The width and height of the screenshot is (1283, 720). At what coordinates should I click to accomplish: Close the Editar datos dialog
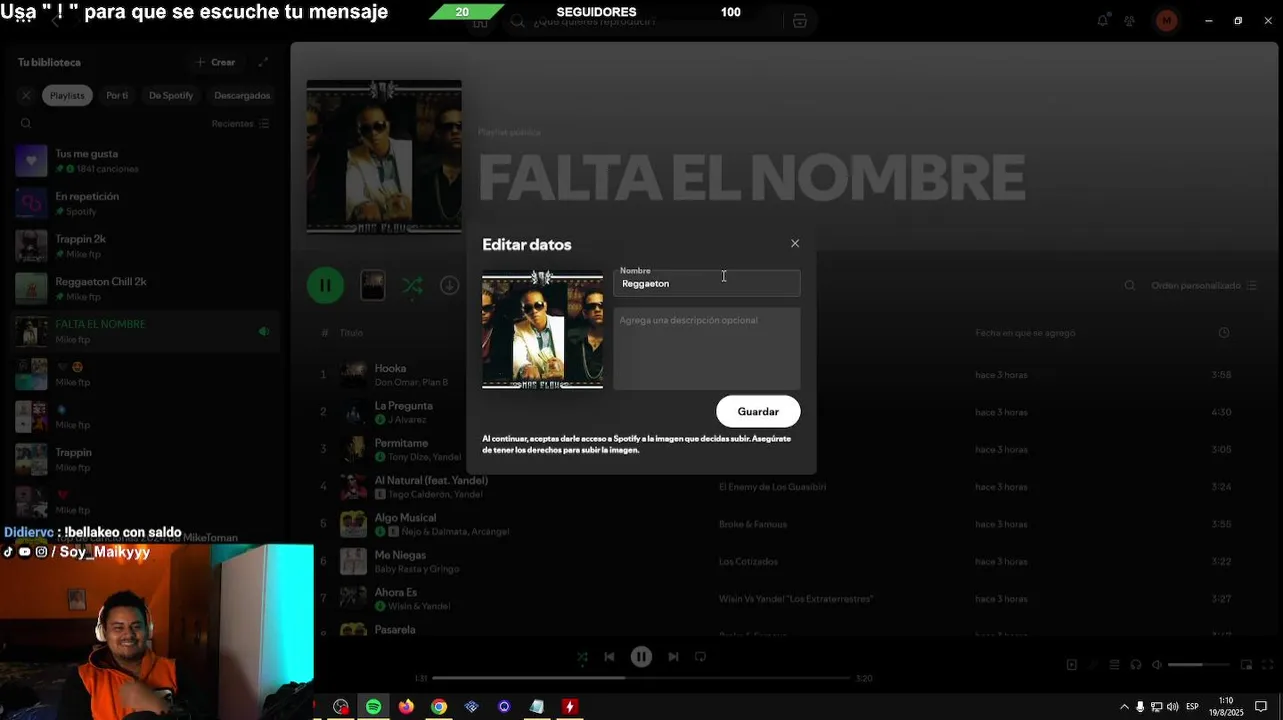click(795, 243)
